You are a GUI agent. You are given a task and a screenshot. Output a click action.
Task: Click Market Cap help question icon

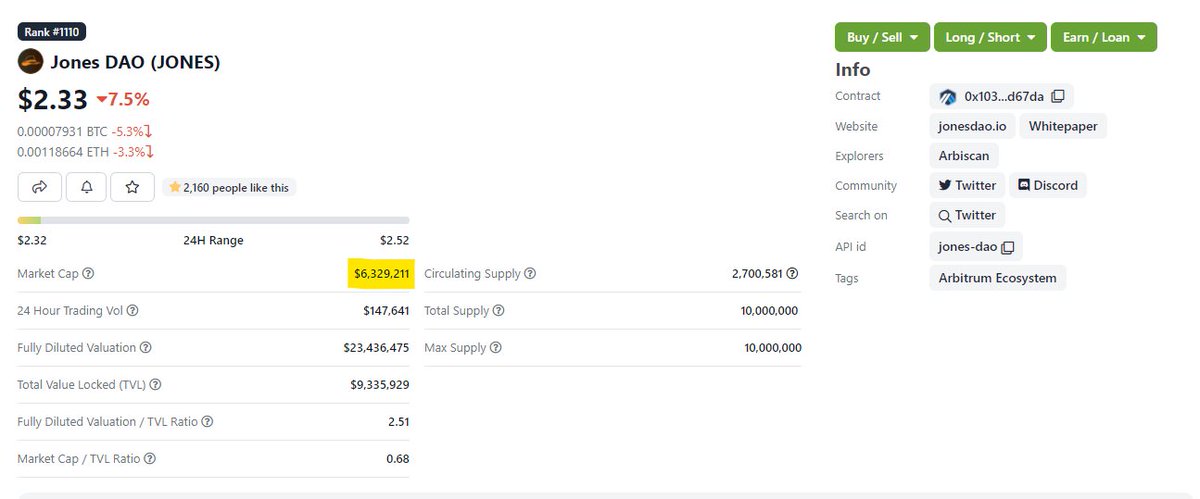pos(88,274)
